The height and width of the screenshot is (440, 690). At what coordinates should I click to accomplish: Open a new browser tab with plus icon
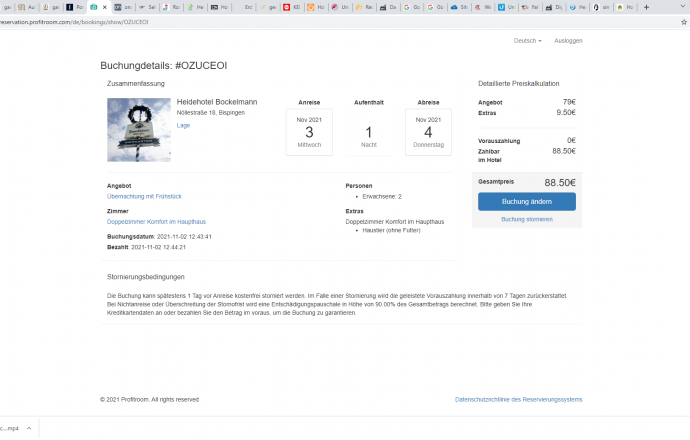pyautogui.click(x=645, y=7)
